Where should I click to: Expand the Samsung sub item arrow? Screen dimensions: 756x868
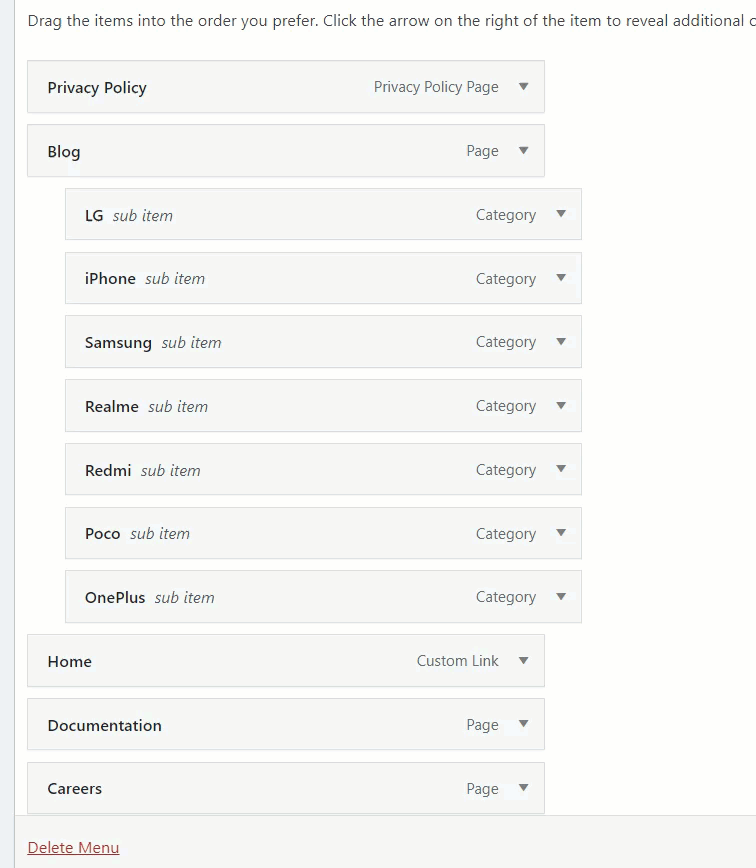pos(561,342)
